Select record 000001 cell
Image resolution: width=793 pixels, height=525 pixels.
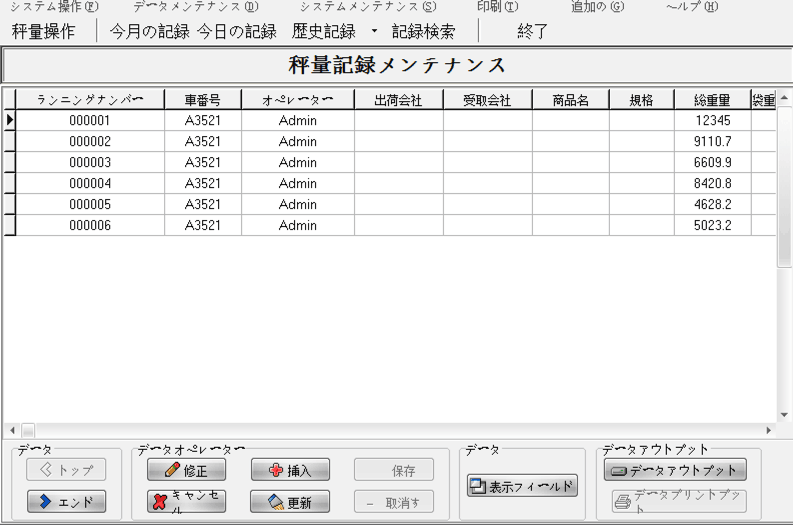pyautogui.click(x=90, y=120)
